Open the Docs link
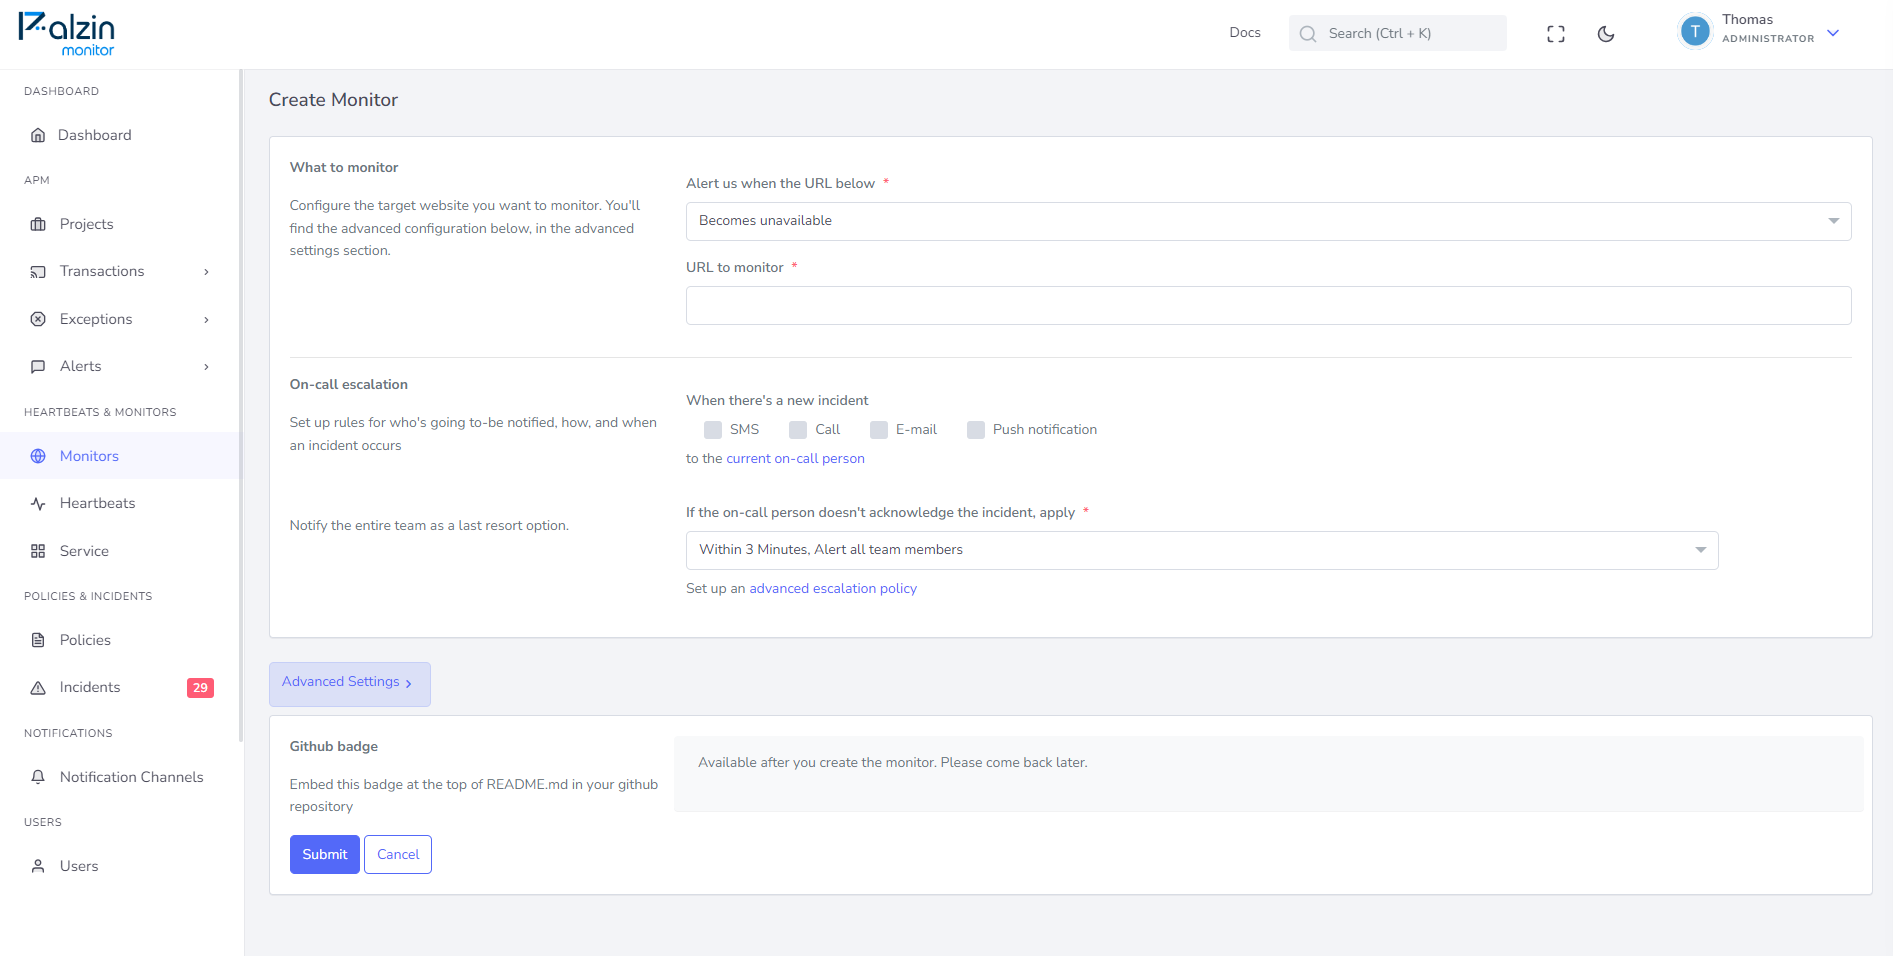 (x=1245, y=33)
